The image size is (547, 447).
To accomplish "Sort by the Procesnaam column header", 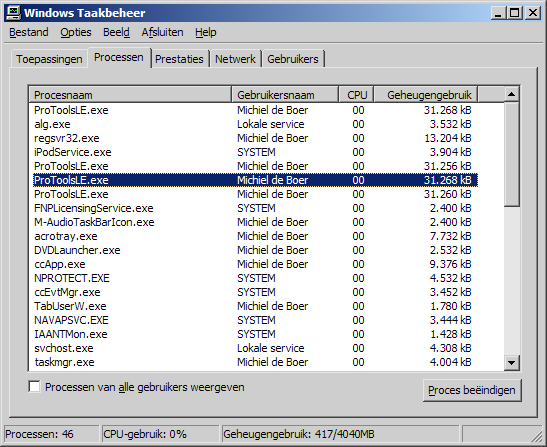I will (130, 95).
